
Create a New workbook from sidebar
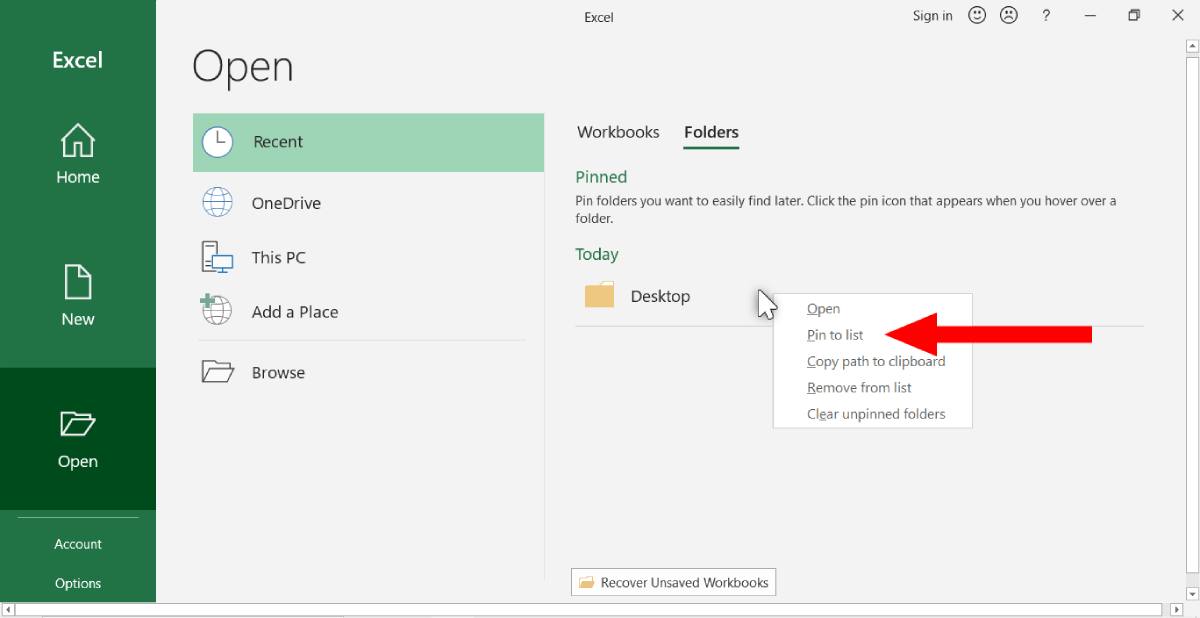78,296
